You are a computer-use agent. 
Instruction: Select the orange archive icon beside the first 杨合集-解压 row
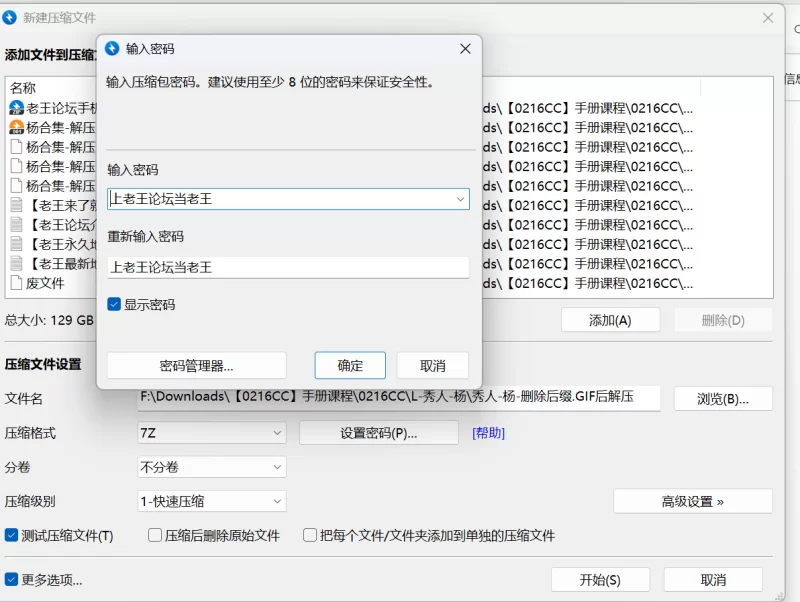tap(16, 127)
